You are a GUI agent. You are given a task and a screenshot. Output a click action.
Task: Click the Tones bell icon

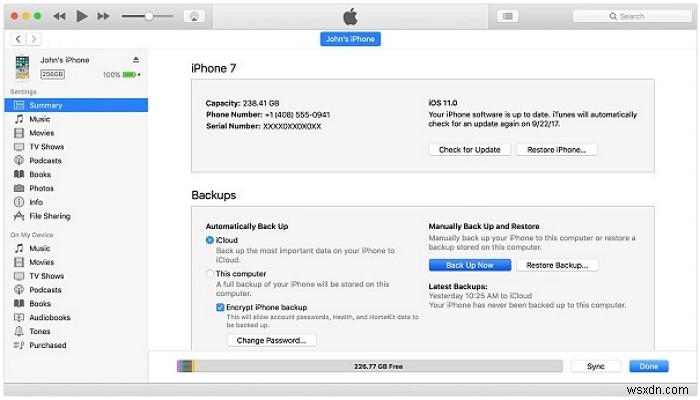click(x=19, y=331)
